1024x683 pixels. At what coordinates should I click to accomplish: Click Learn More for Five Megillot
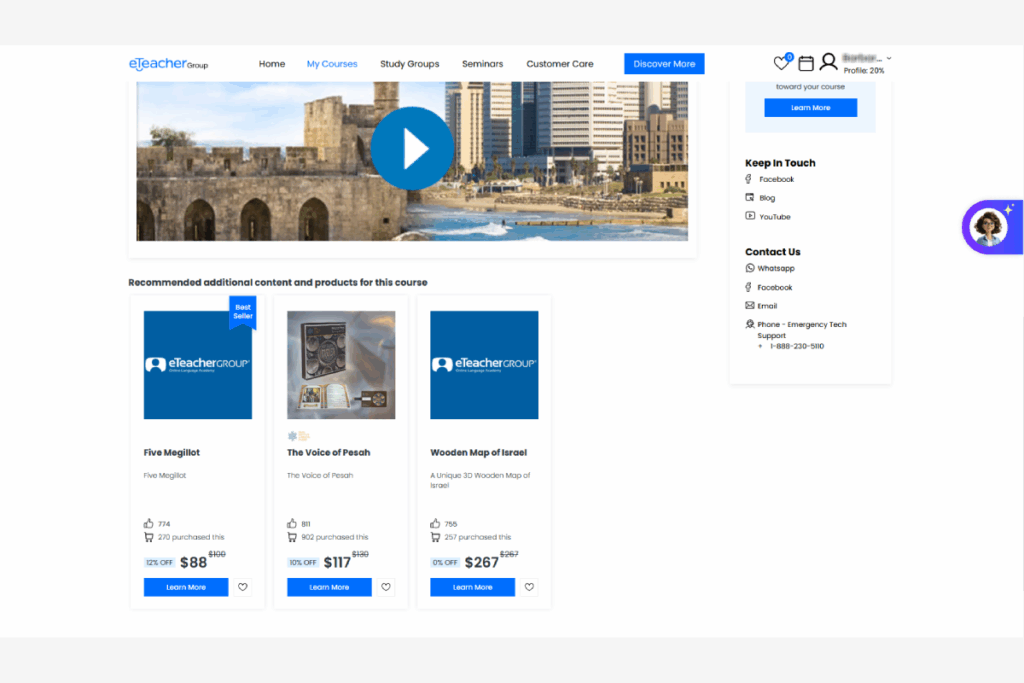pos(186,587)
